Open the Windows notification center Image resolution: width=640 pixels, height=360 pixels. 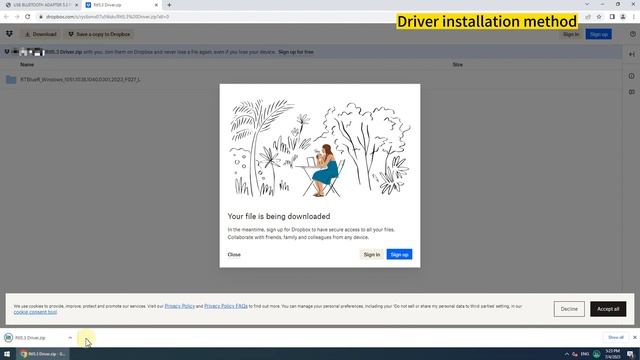coord(631,354)
